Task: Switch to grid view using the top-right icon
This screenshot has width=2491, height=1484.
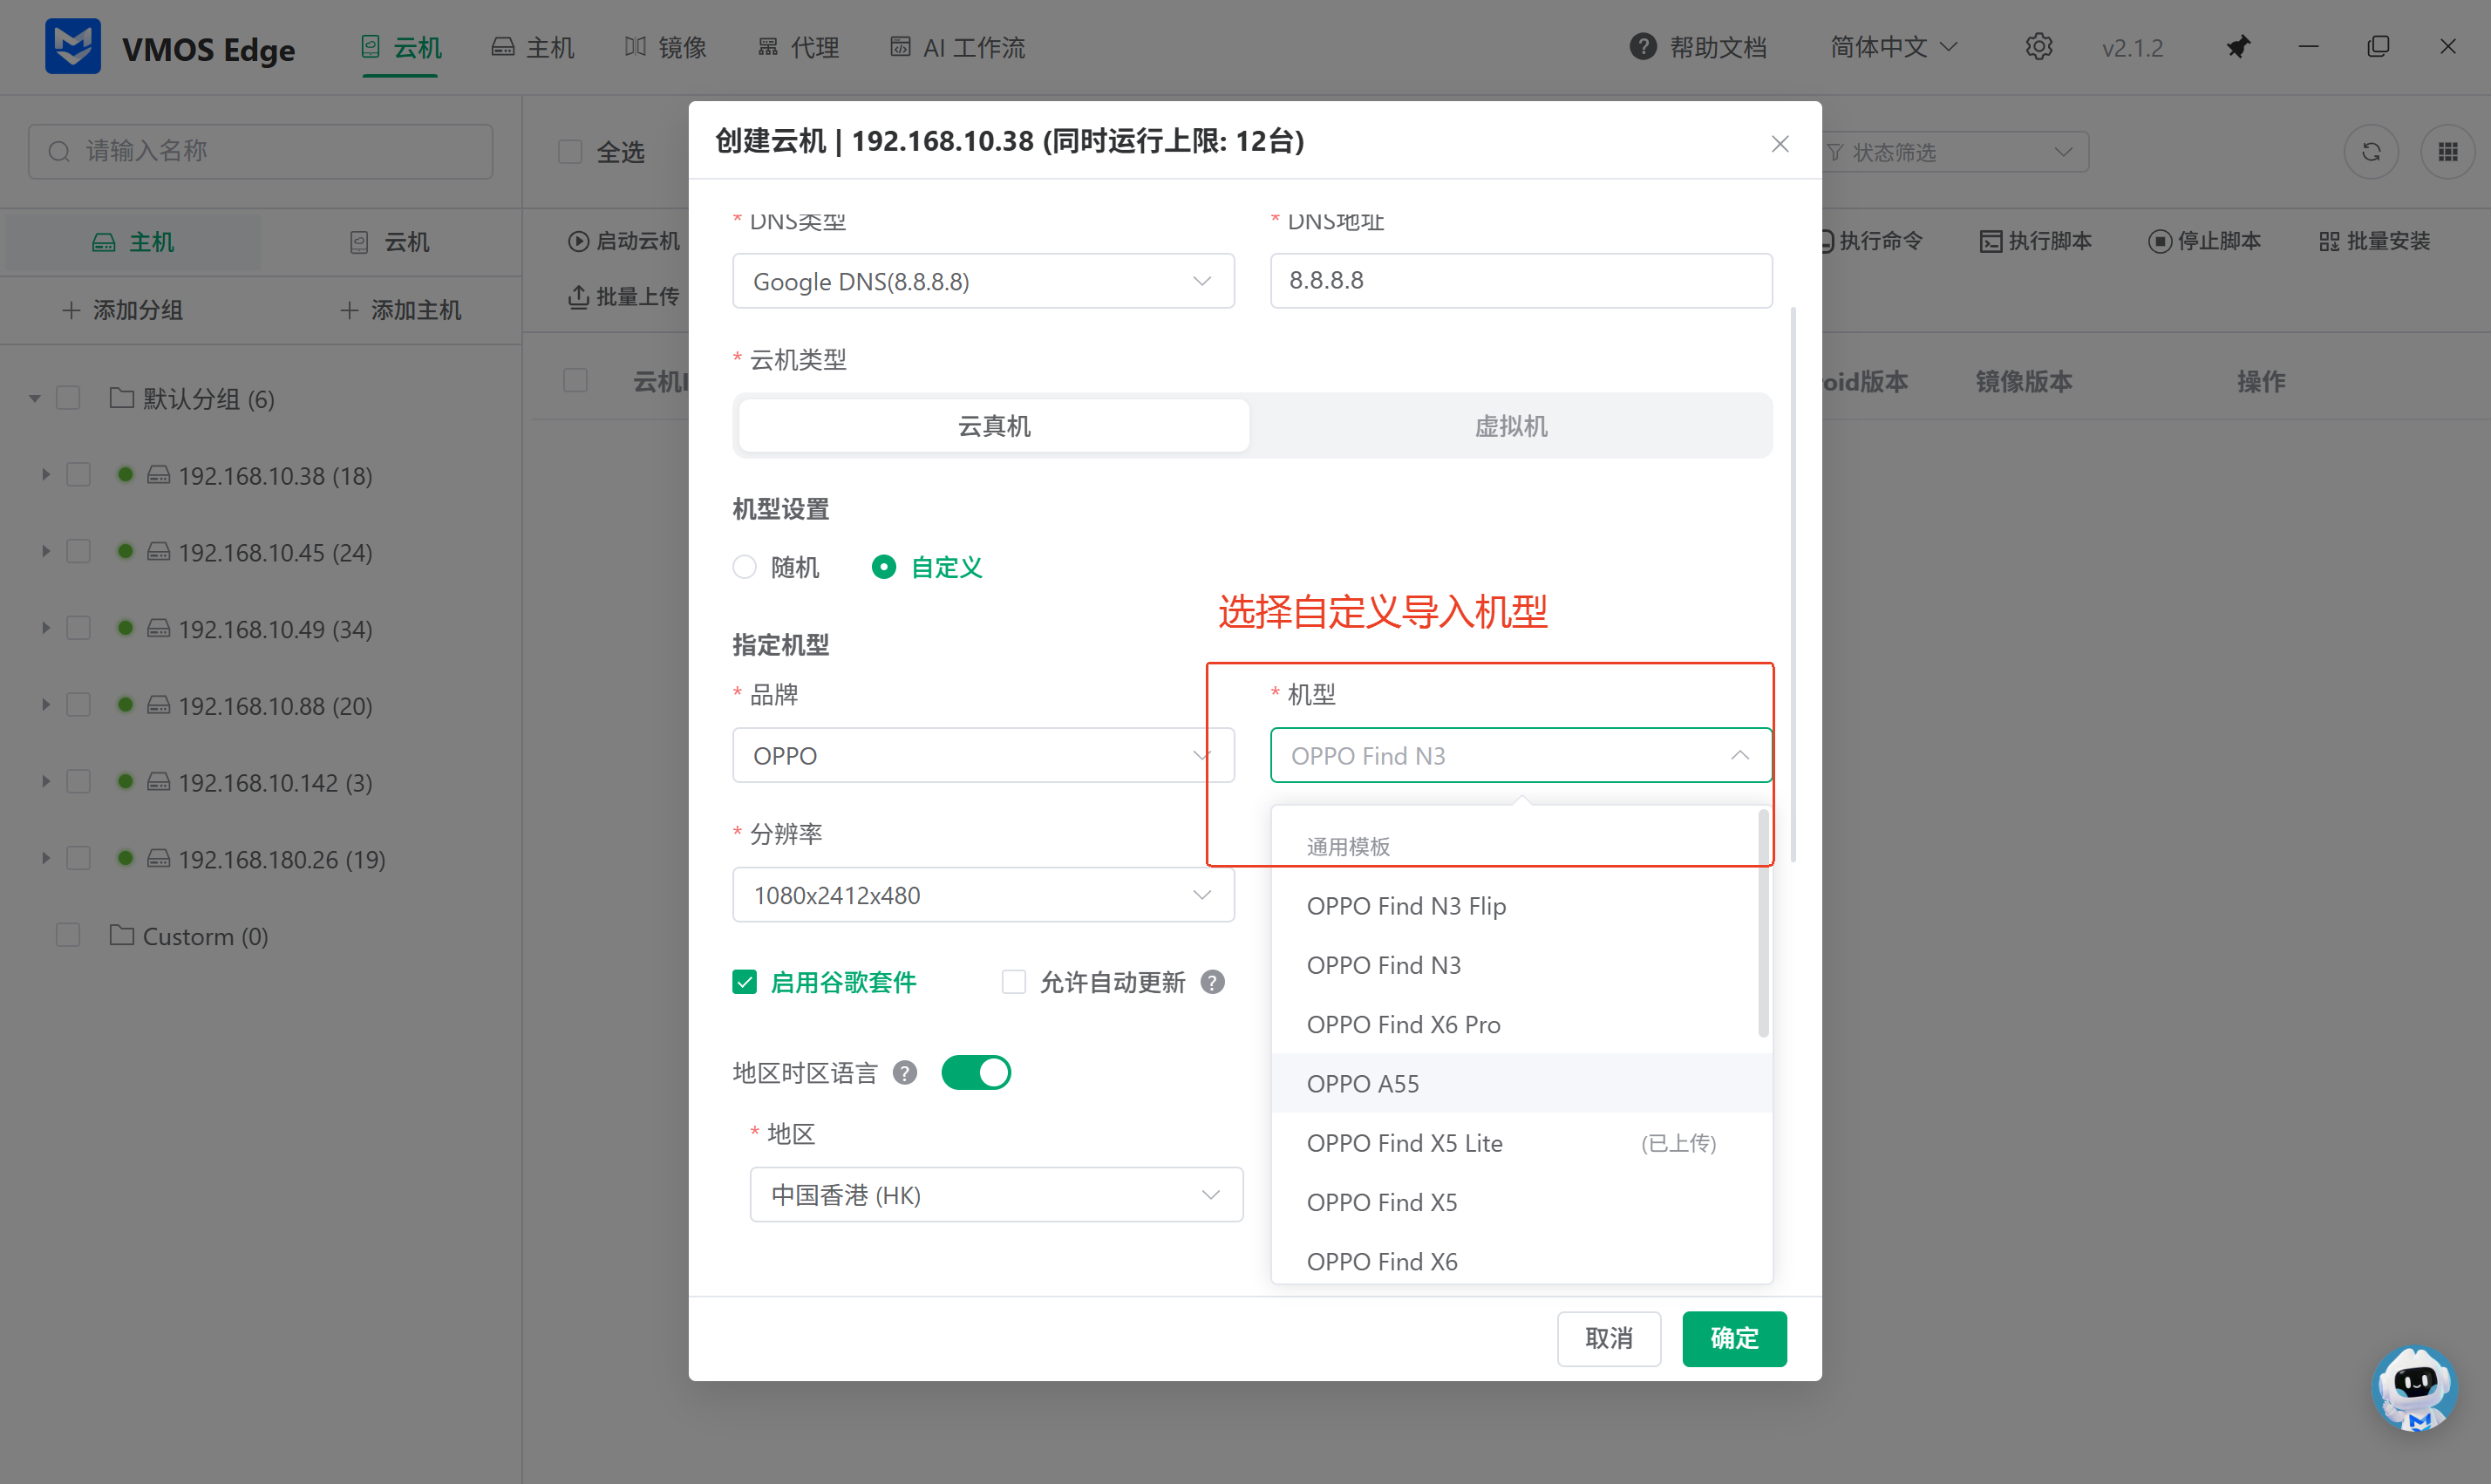Action: pyautogui.click(x=2449, y=151)
